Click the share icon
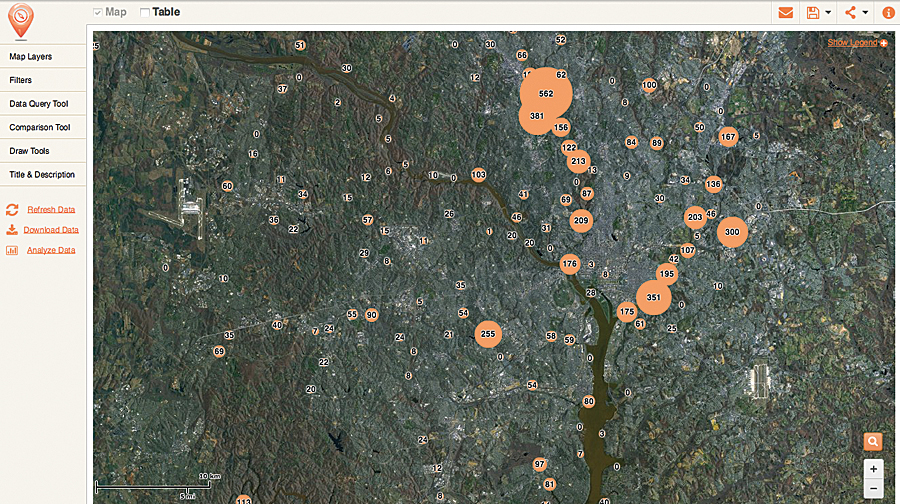 851,13
